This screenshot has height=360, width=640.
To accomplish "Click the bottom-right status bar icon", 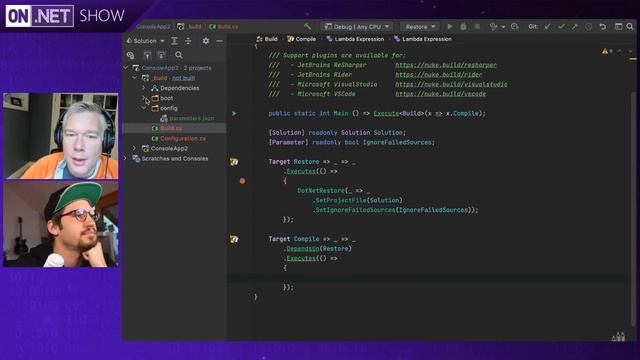I will (618, 337).
